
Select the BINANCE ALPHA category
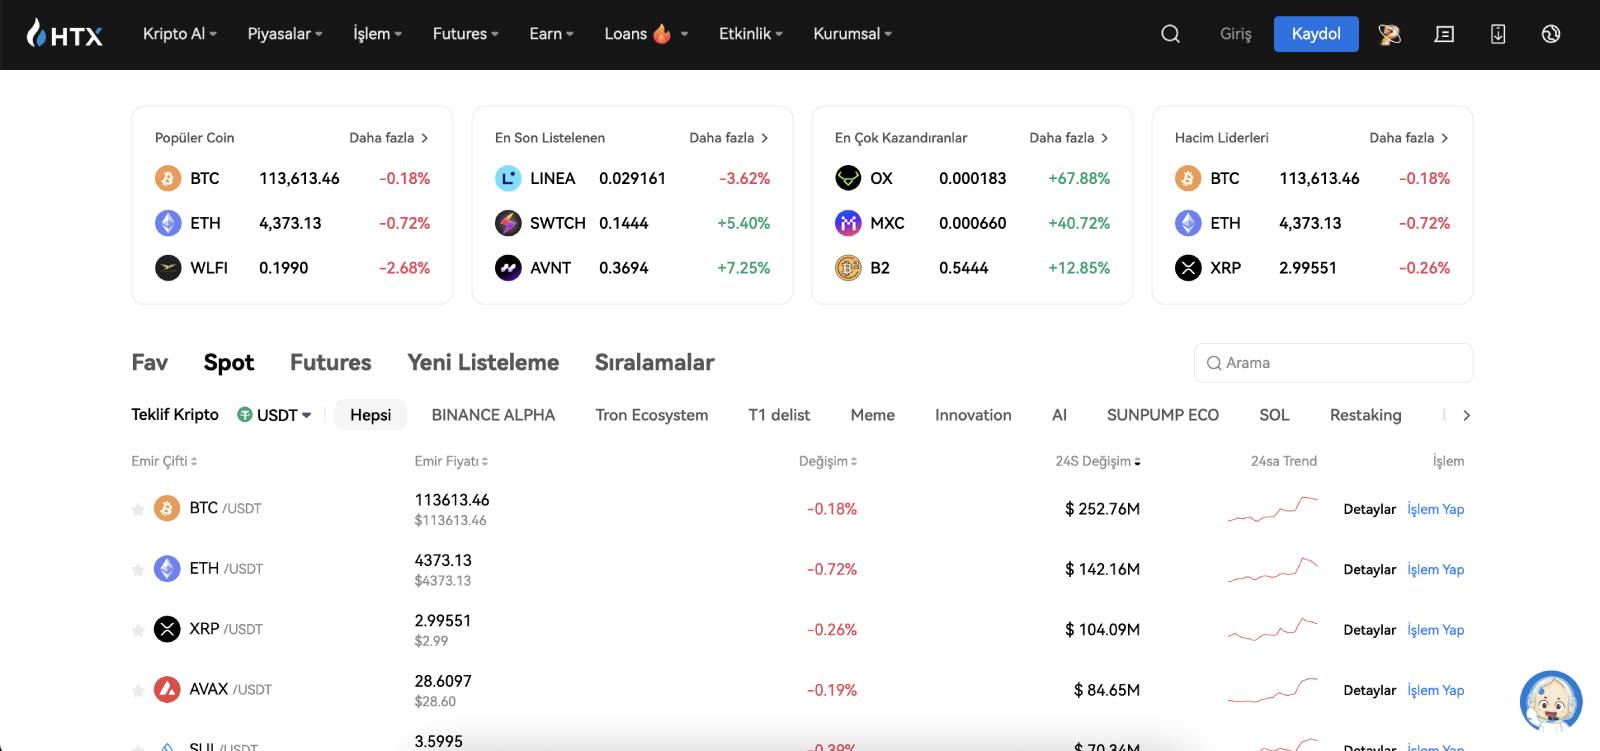coord(493,415)
